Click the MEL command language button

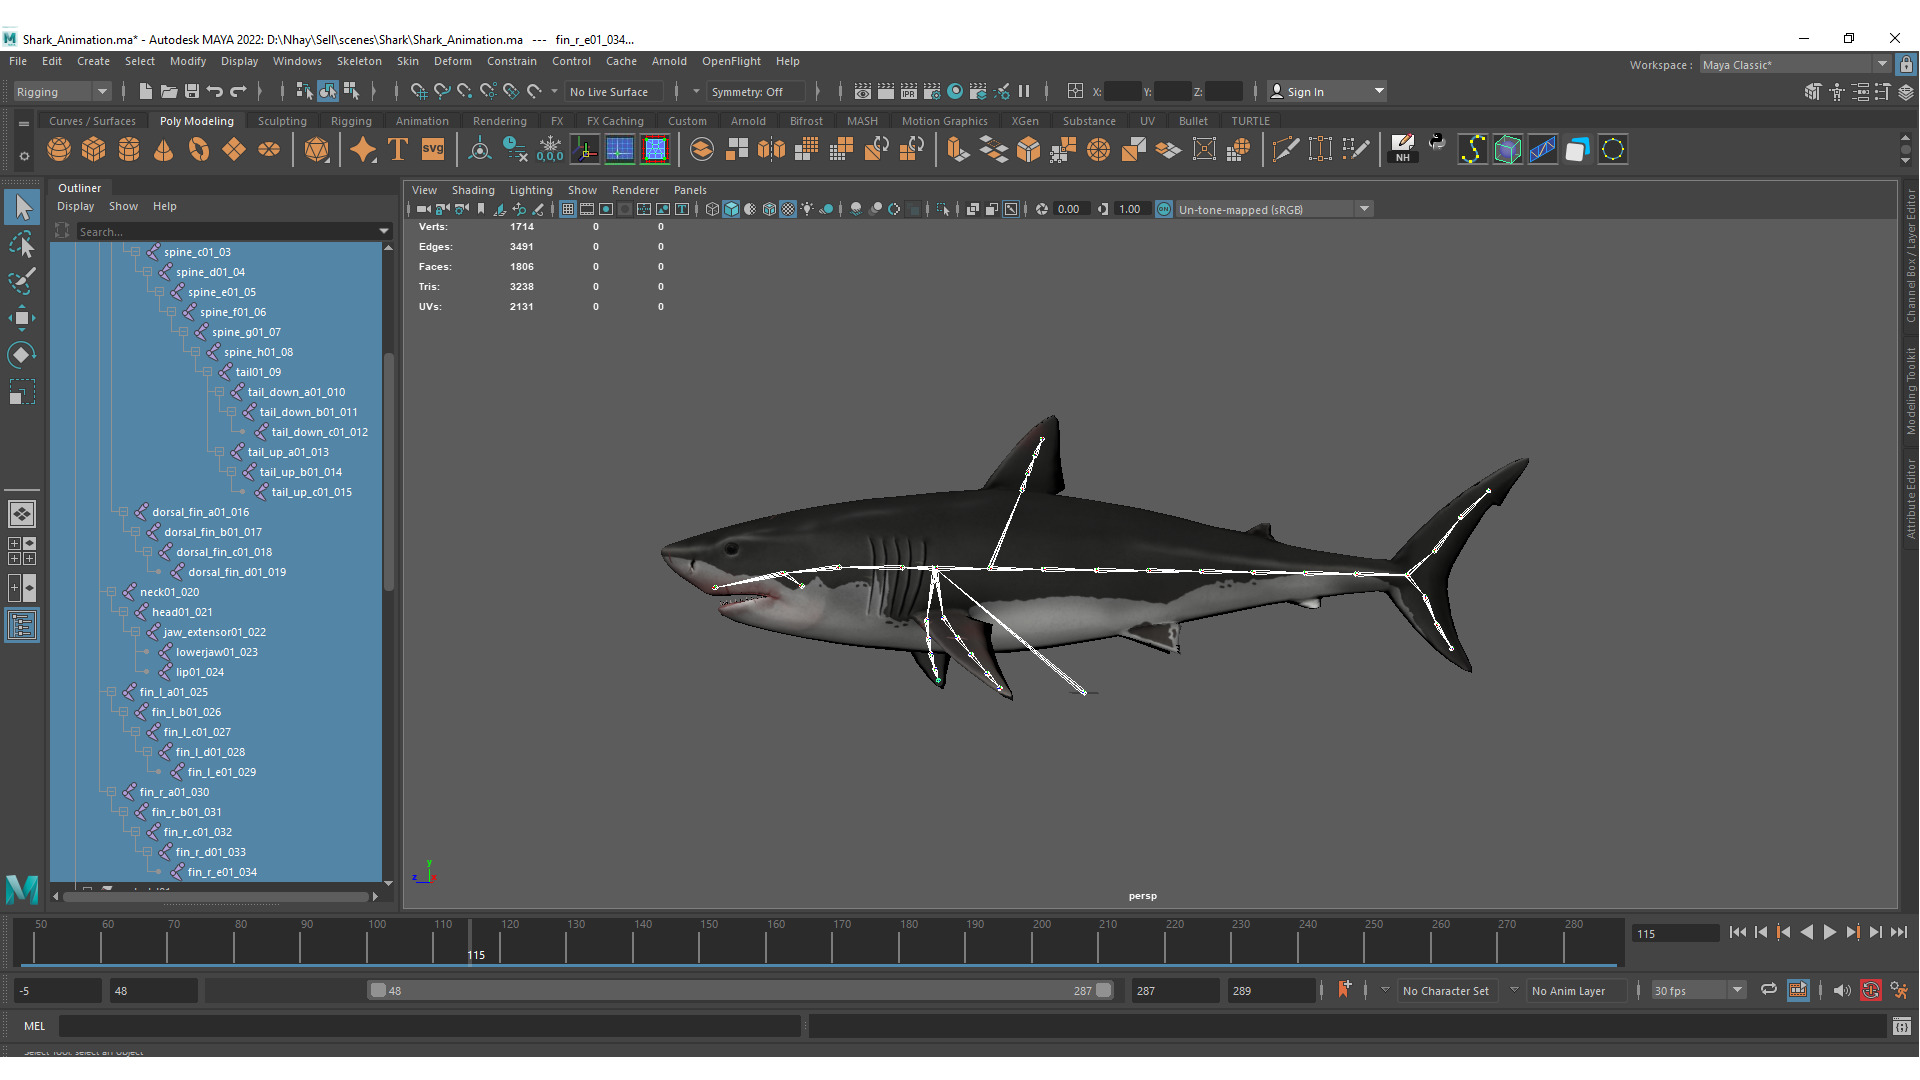34,1026
